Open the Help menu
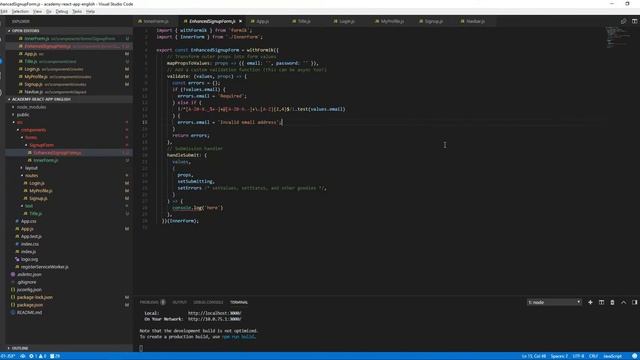This screenshot has height=360, width=640. pyautogui.click(x=90, y=11)
